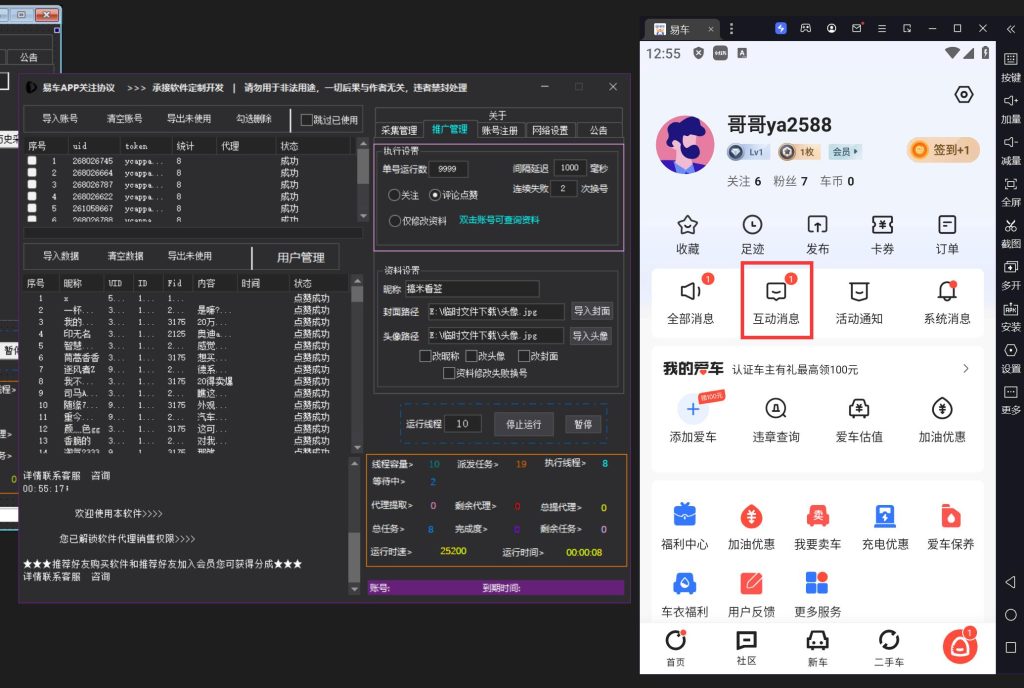1024x688 pixels.
Task: Switch to the 采集管理 tab
Action: click(399, 130)
